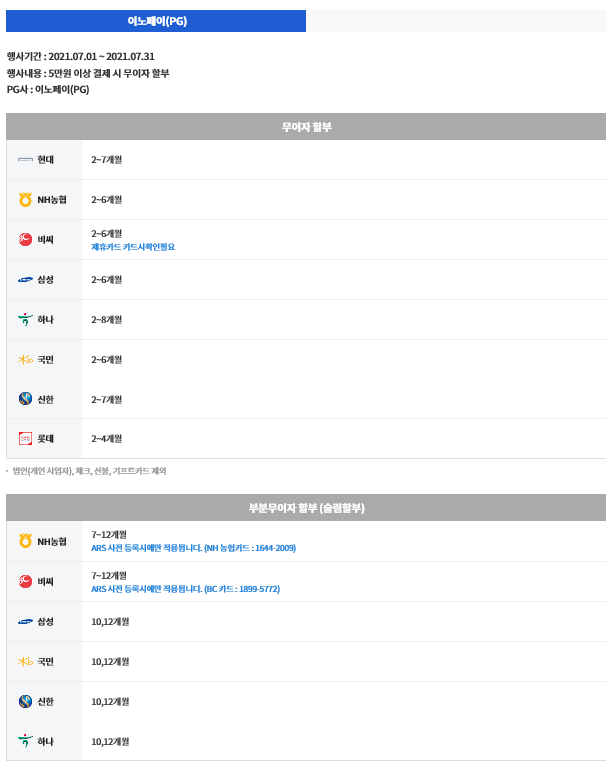This screenshot has width=612, height=769.
Task: Click 삼성 logo in 부분무이자 할부 table
Action: click(x=26, y=622)
